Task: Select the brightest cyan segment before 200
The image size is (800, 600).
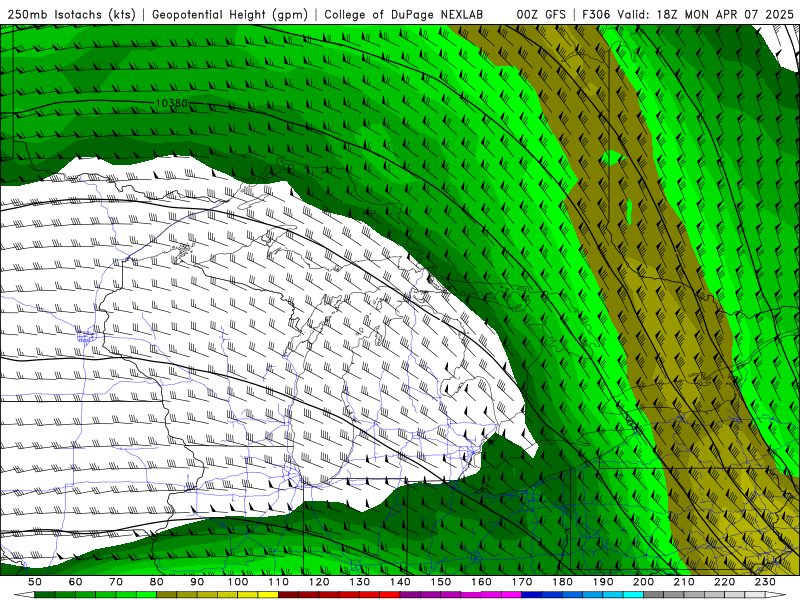Action: 634,595
